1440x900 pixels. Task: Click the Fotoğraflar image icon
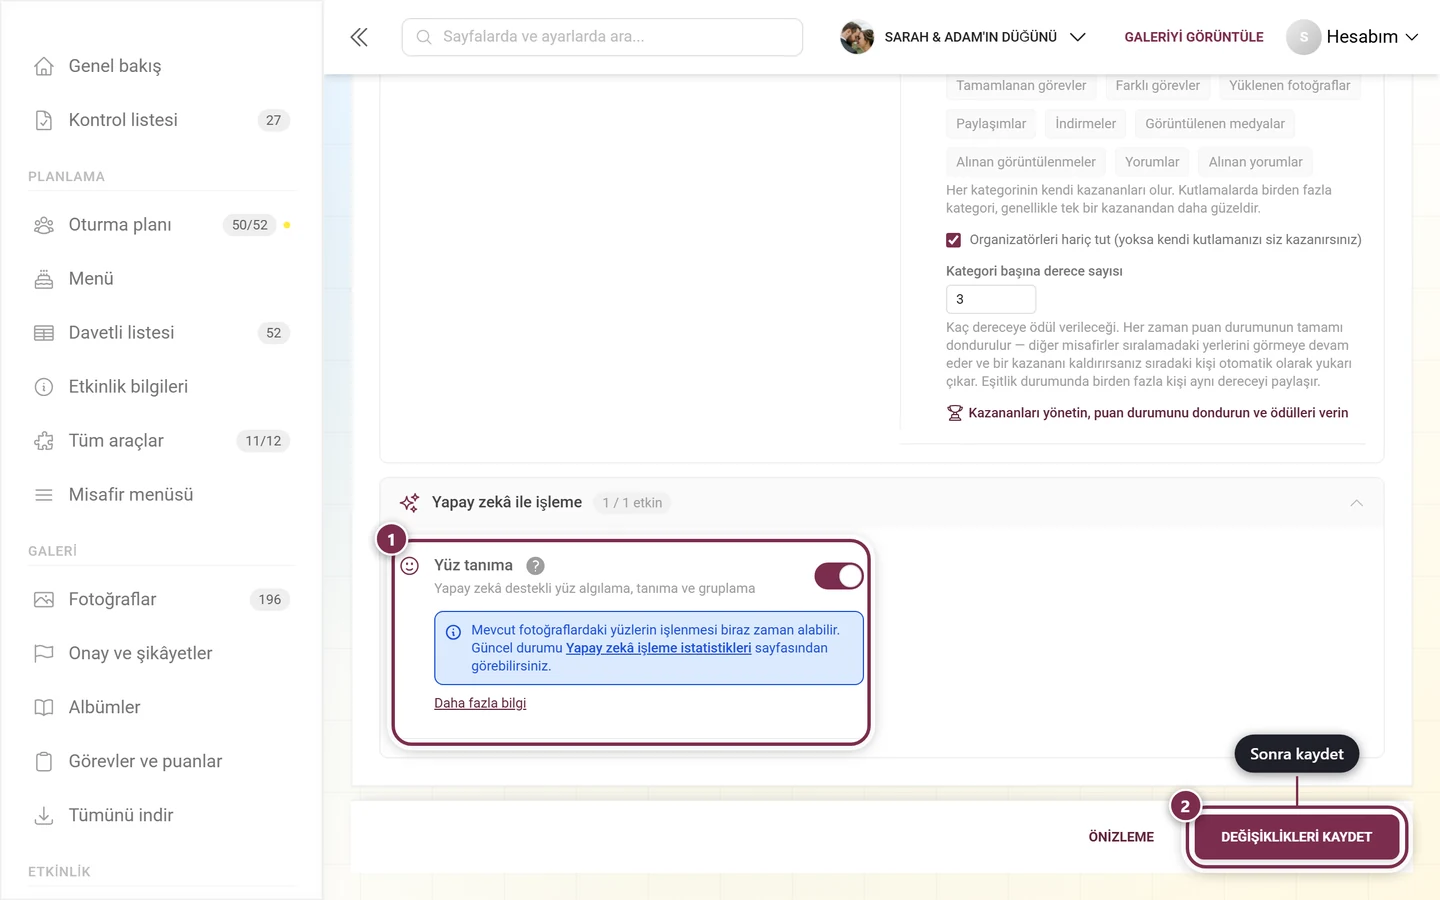pyautogui.click(x=44, y=600)
